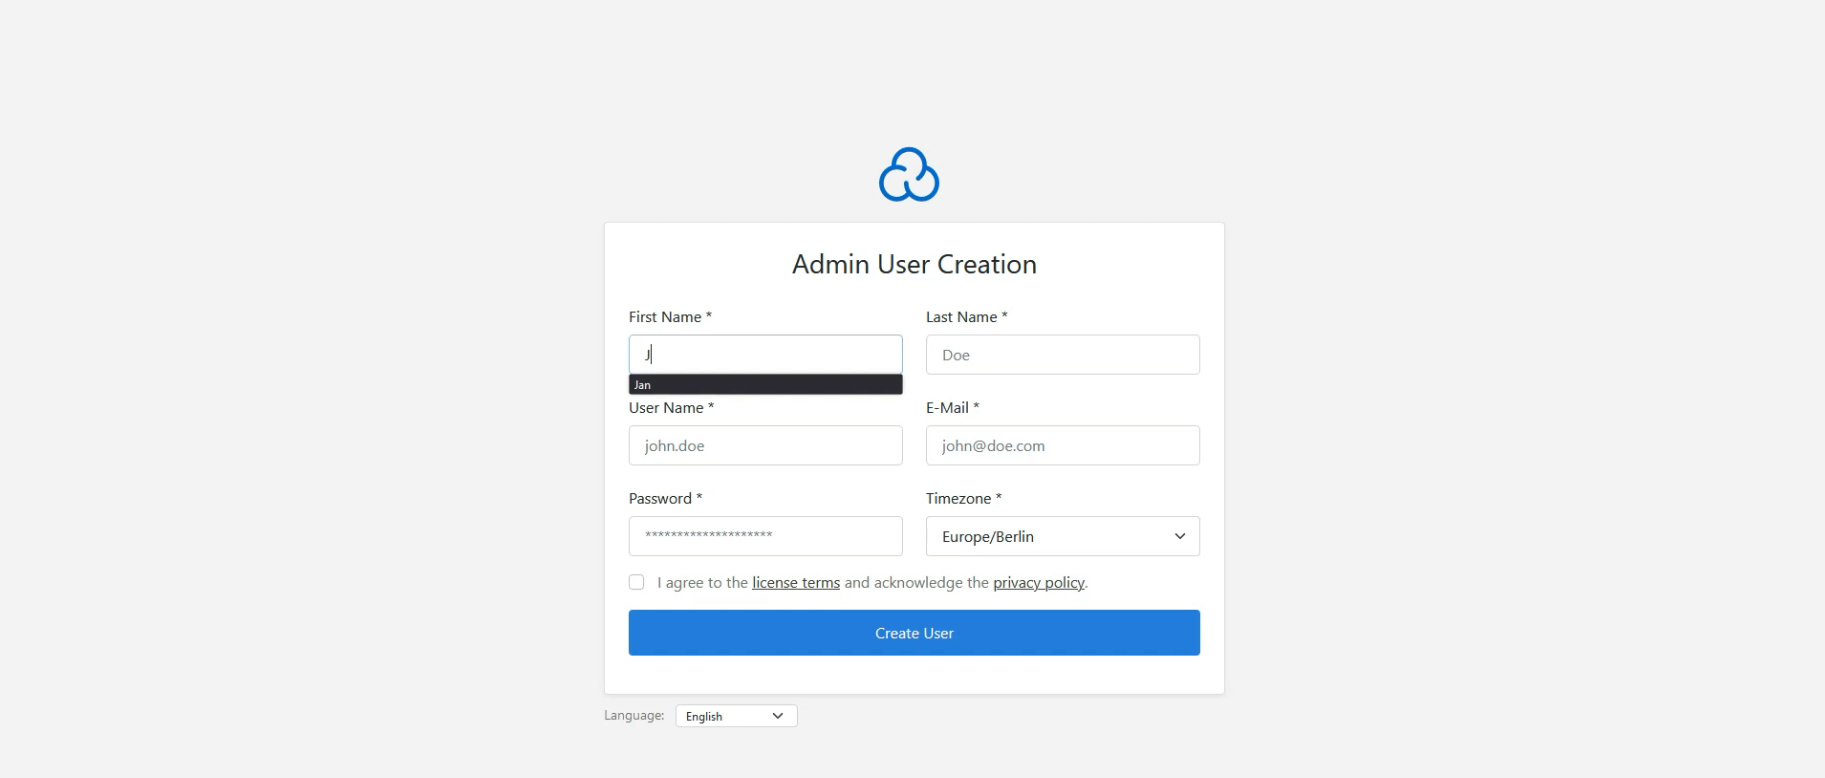The image size is (1825, 778).
Task: Click the "First Name *" label
Action: click(x=669, y=317)
